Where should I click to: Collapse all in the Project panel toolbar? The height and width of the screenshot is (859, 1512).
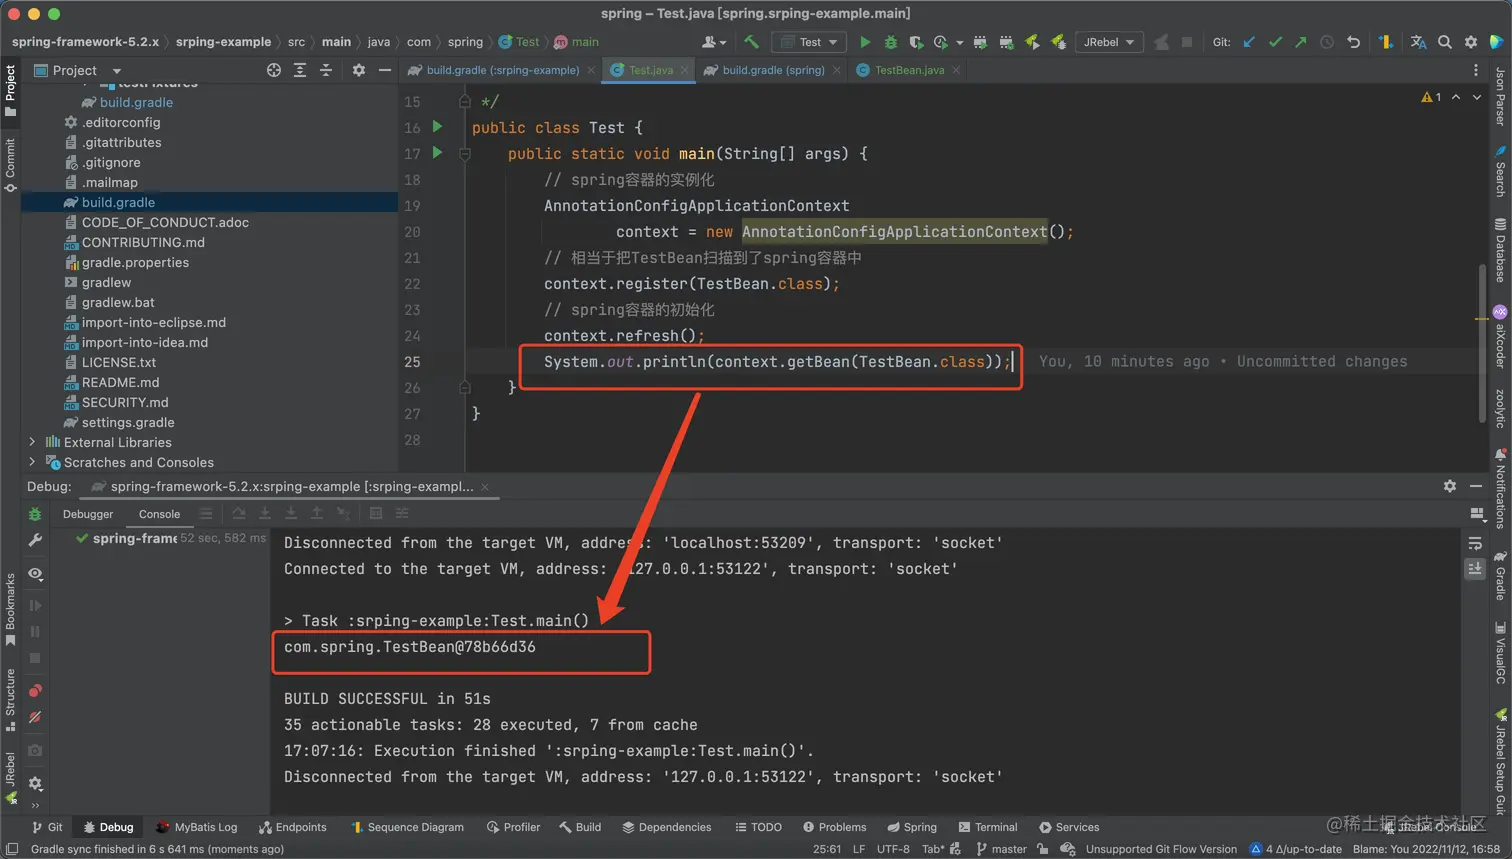[326, 70]
